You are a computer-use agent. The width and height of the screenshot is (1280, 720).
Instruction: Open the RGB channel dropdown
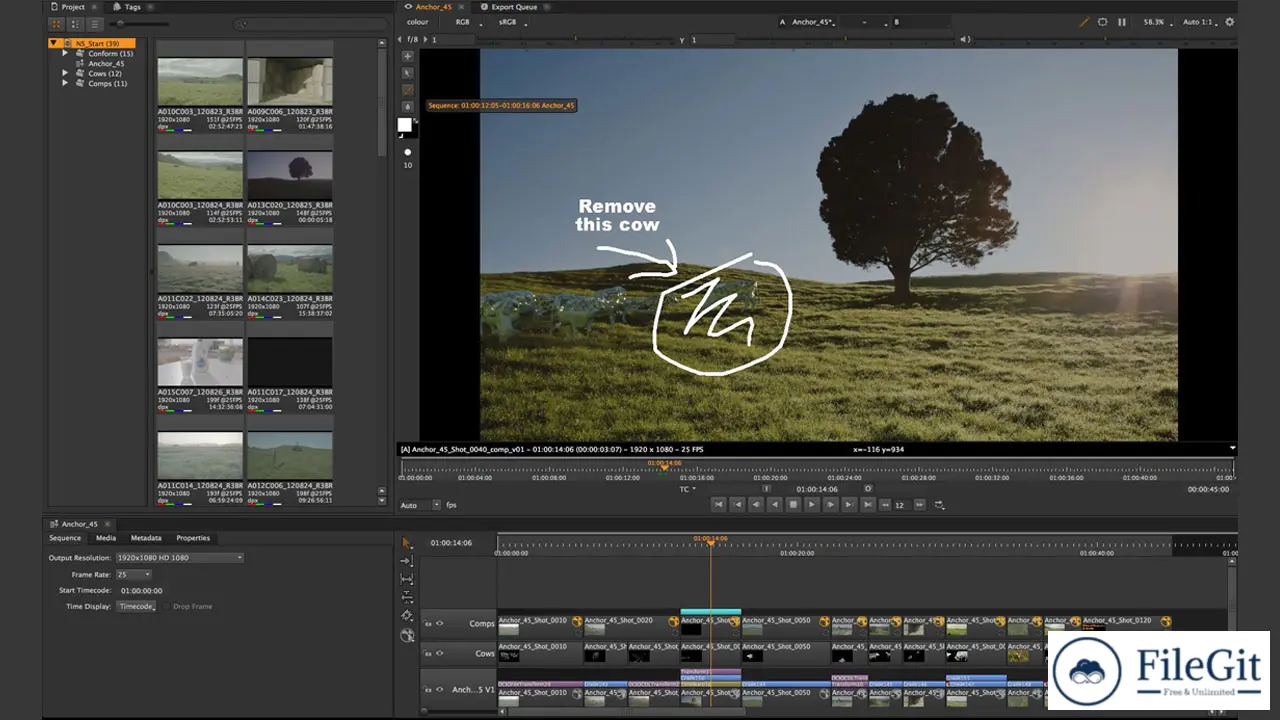[x=468, y=22]
